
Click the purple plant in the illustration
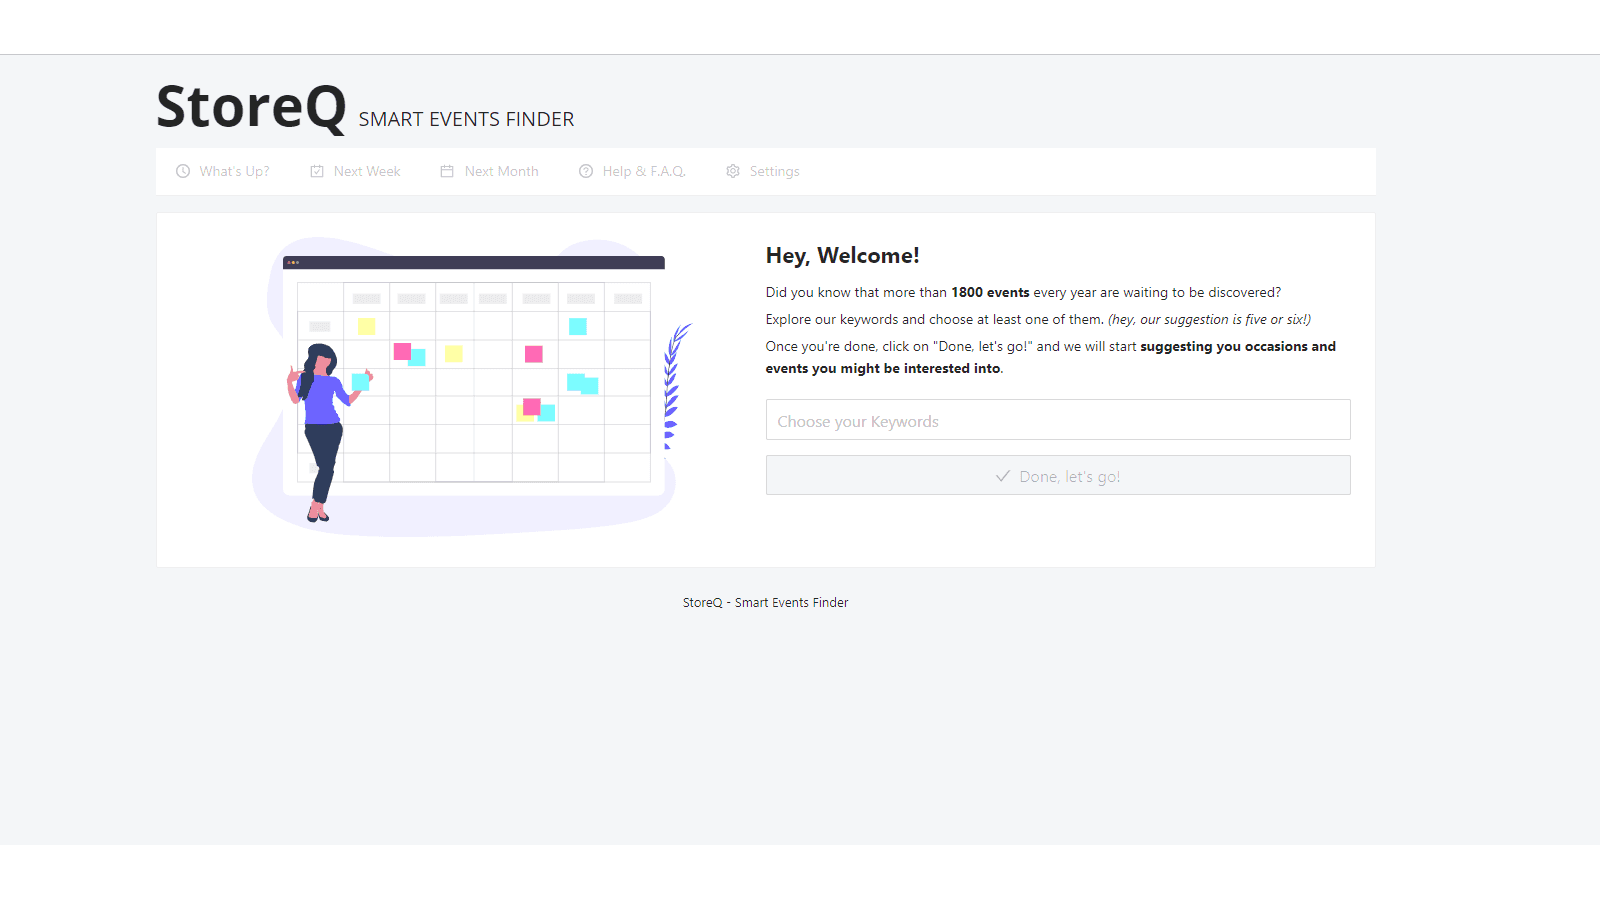point(675,385)
